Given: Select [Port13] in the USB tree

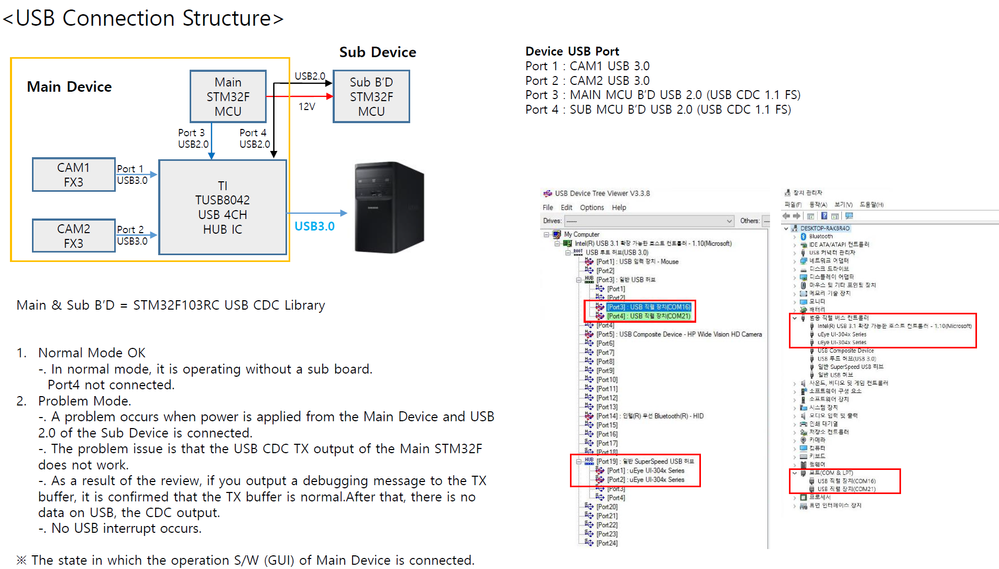Looking at the screenshot, I should (607, 407).
